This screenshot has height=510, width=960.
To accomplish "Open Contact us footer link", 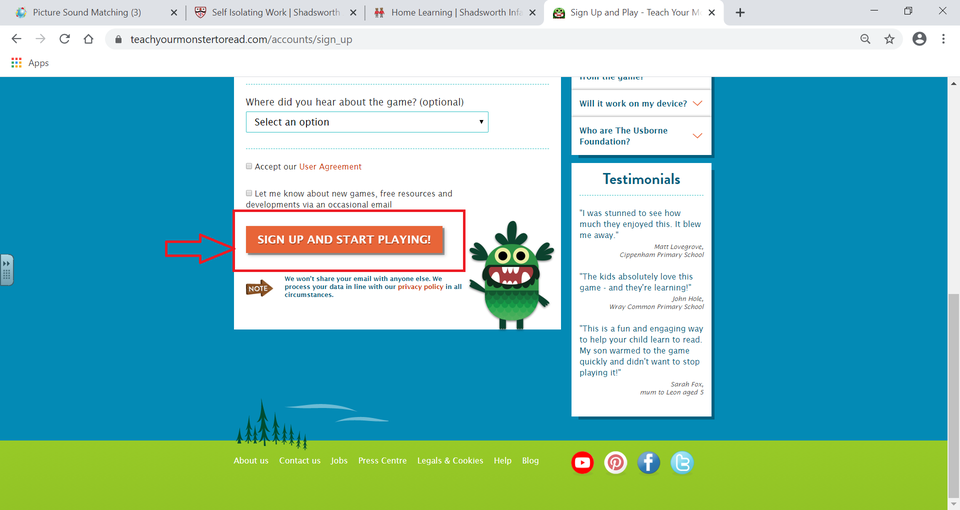I will 299,460.
